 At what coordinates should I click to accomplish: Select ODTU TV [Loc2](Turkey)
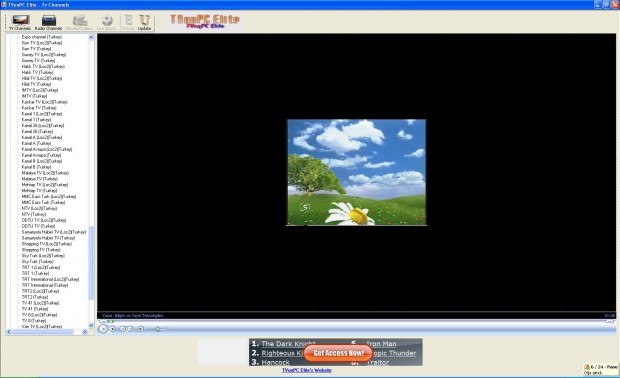[x=44, y=220]
